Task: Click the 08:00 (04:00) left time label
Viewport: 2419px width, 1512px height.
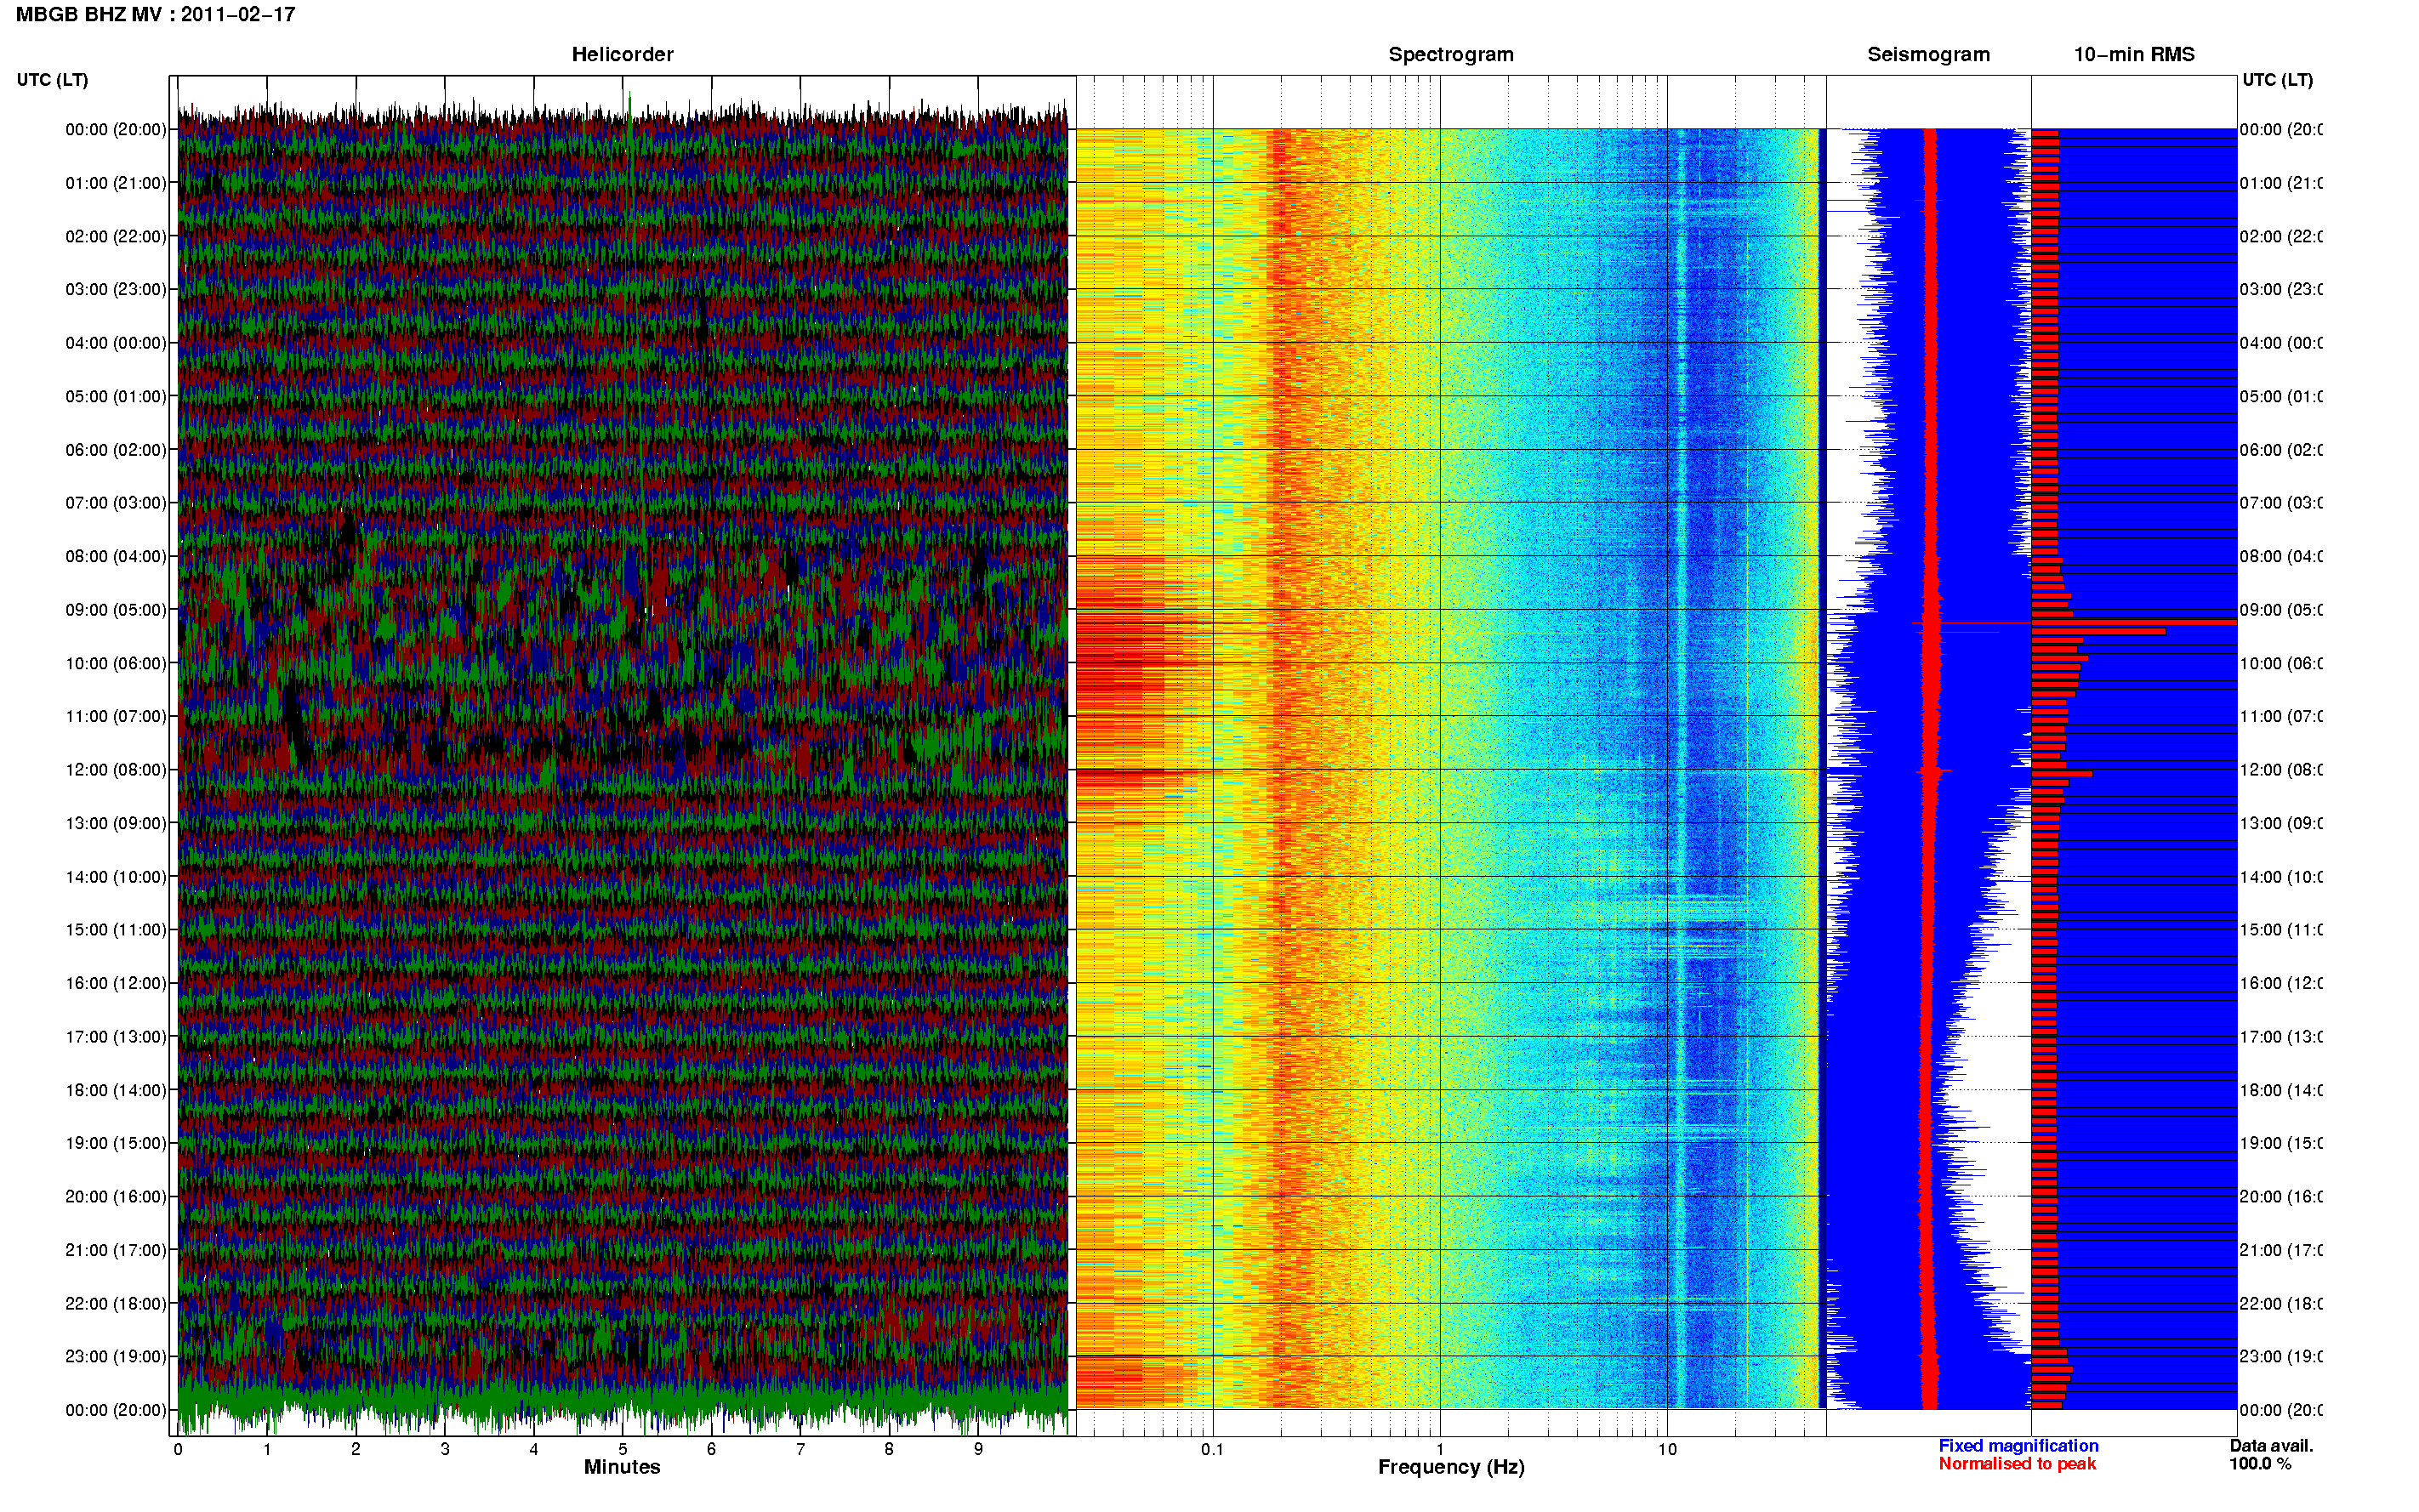Action: click(x=116, y=556)
